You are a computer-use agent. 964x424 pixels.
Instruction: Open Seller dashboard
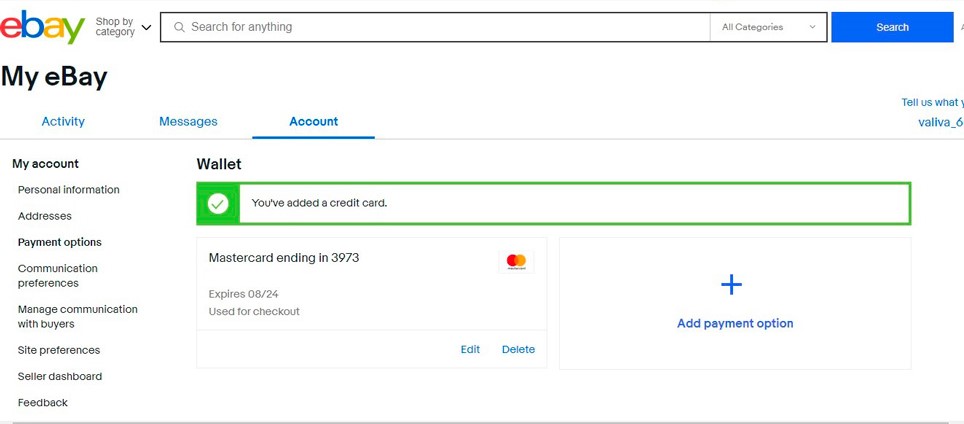pyautogui.click(x=60, y=376)
